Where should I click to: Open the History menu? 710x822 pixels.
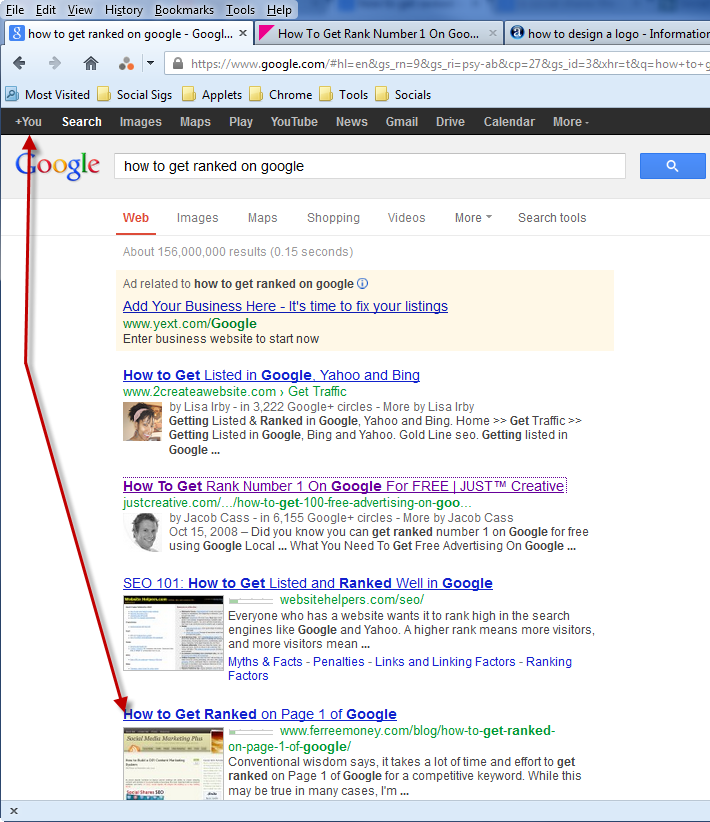[124, 10]
